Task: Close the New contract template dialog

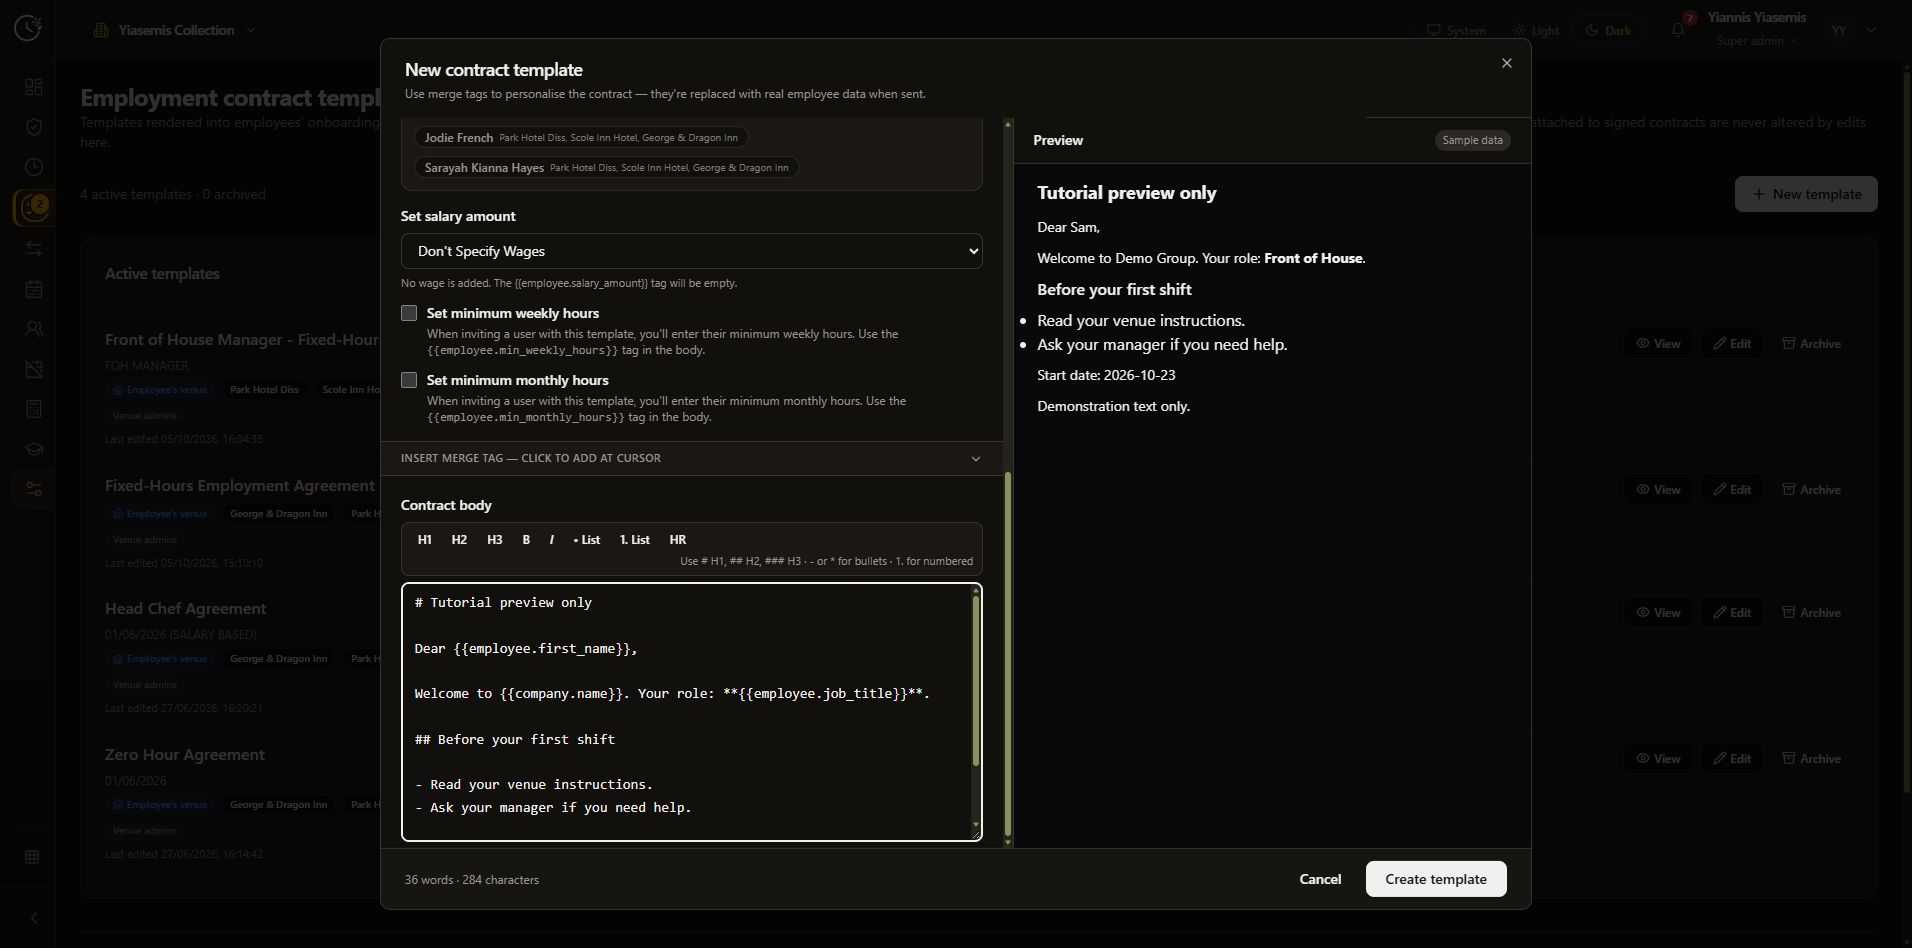Action: (1506, 63)
